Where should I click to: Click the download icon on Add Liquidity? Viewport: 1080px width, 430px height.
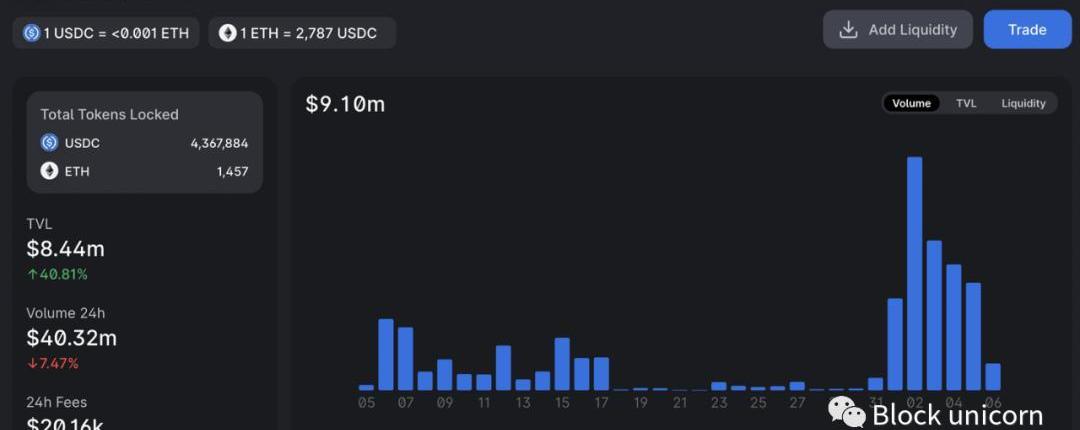click(x=848, y=30)
